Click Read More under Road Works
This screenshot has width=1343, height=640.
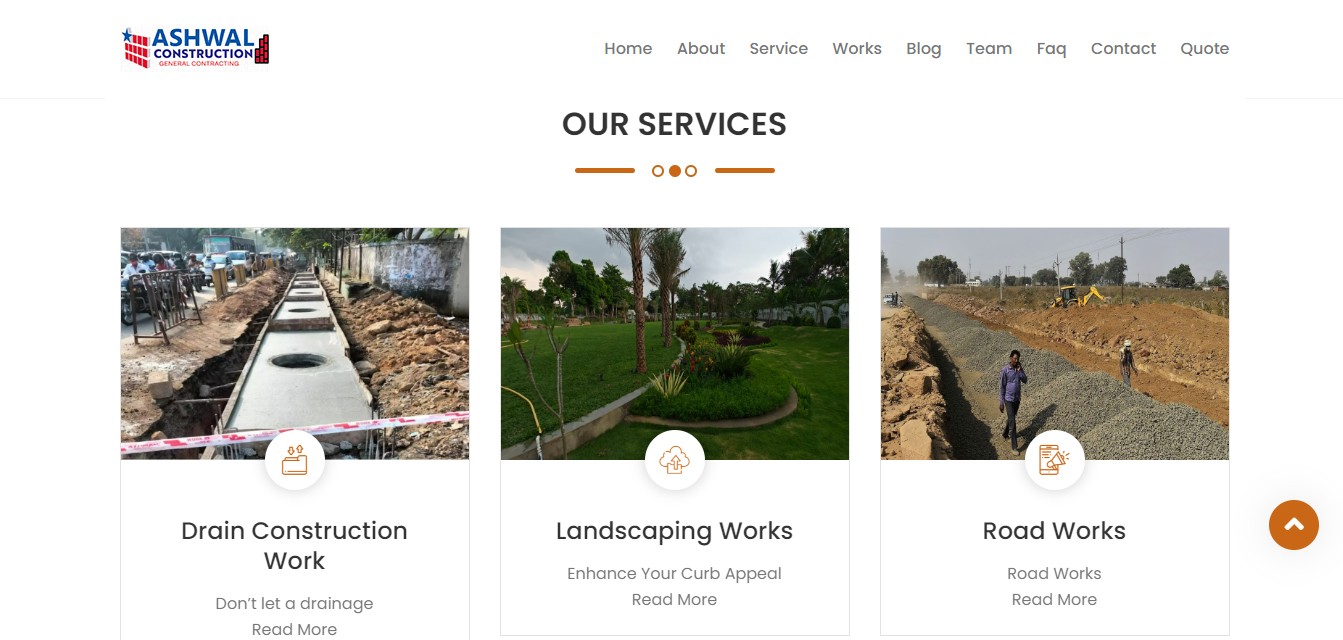point(1055,600)
